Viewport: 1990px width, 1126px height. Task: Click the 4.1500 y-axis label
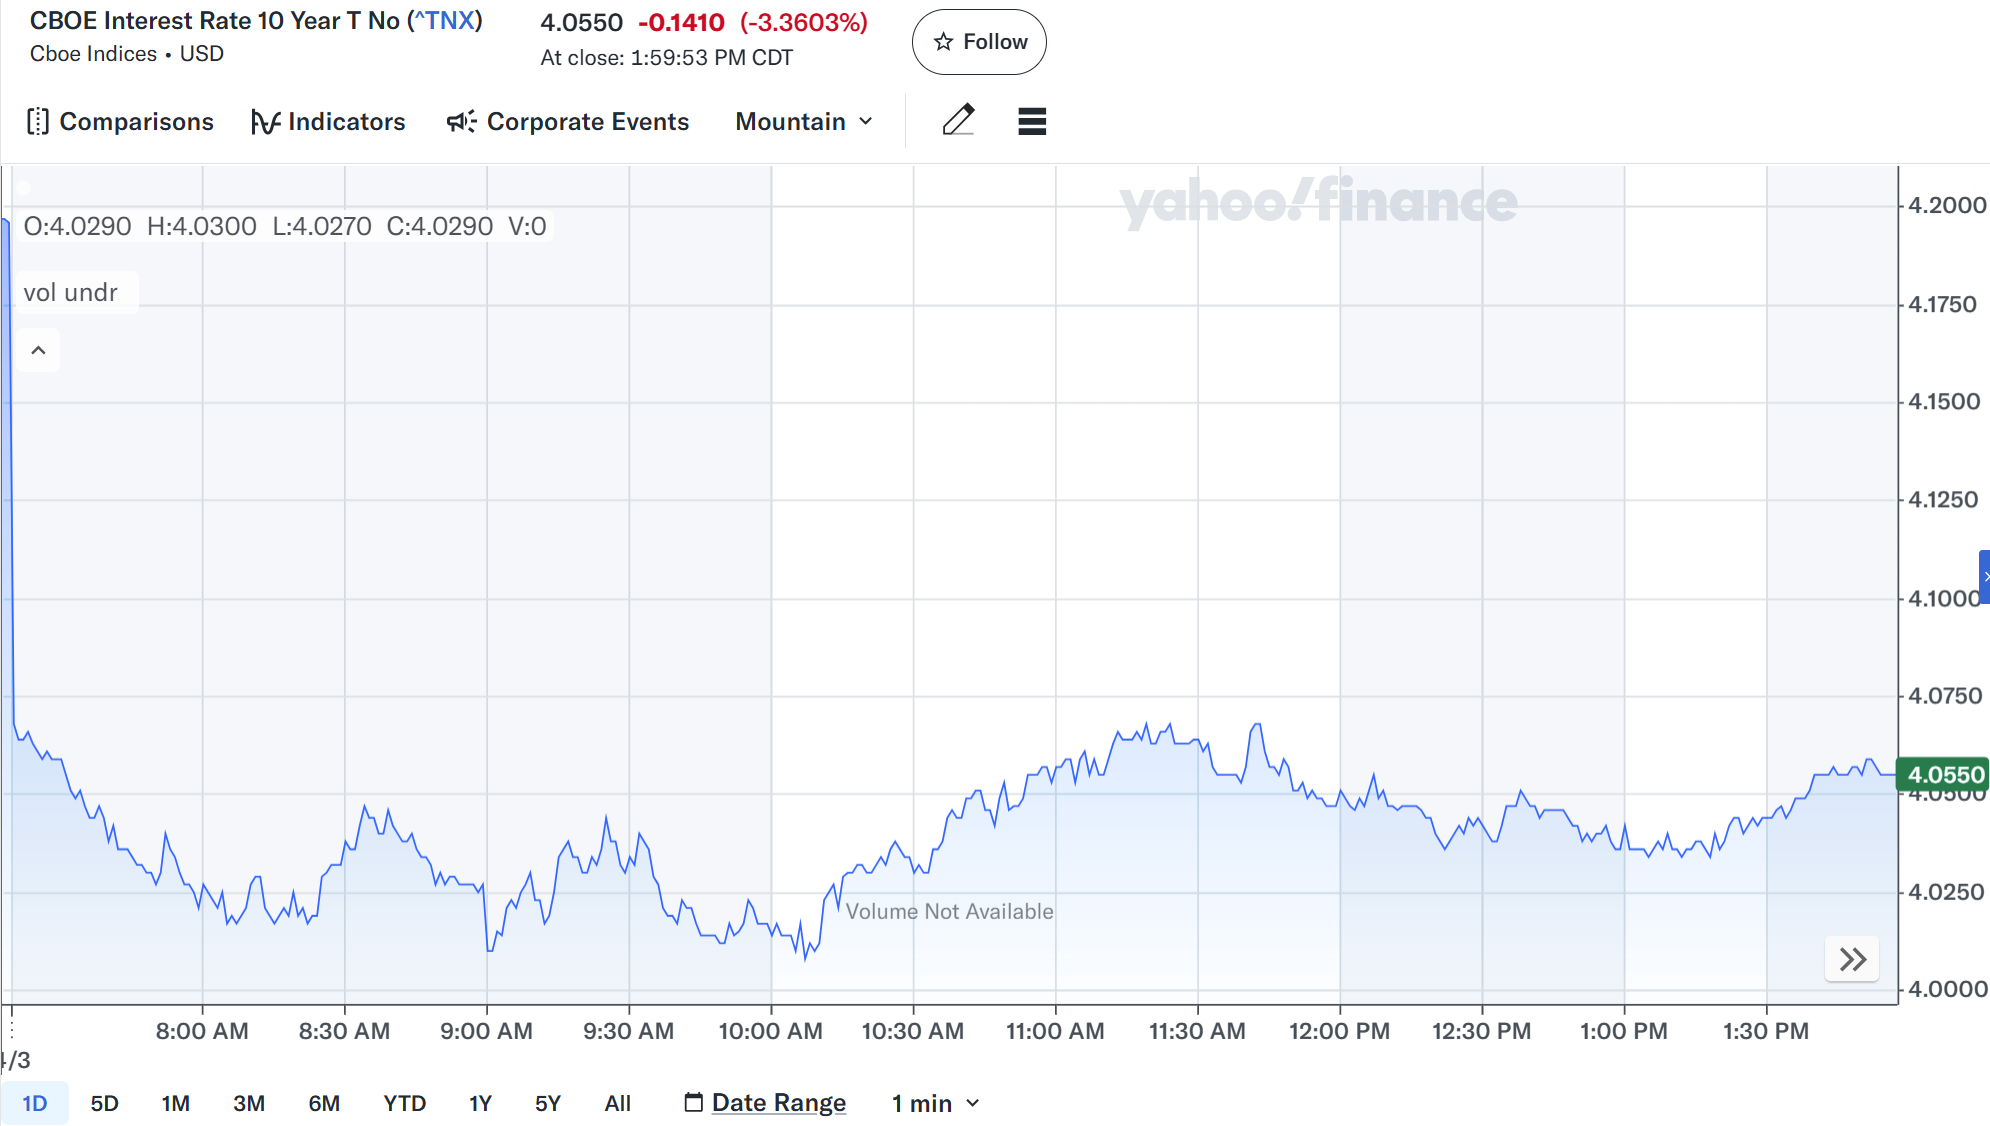1944,401
